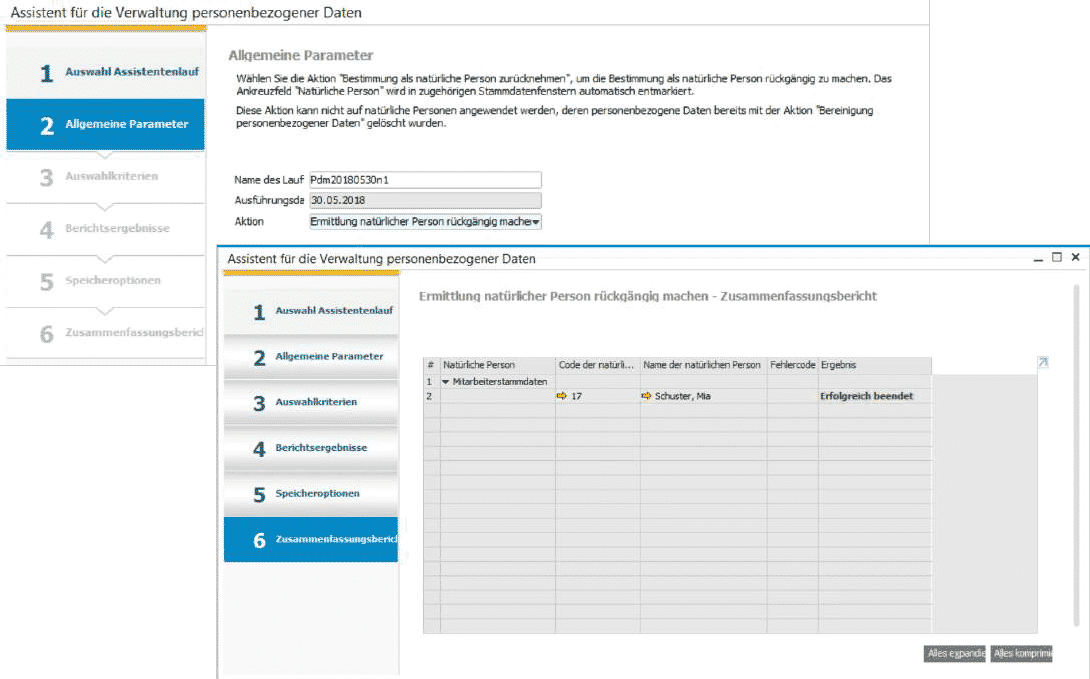1090x679 pixels.
Task: Click the # column header
Action: [x=432, y=365]
